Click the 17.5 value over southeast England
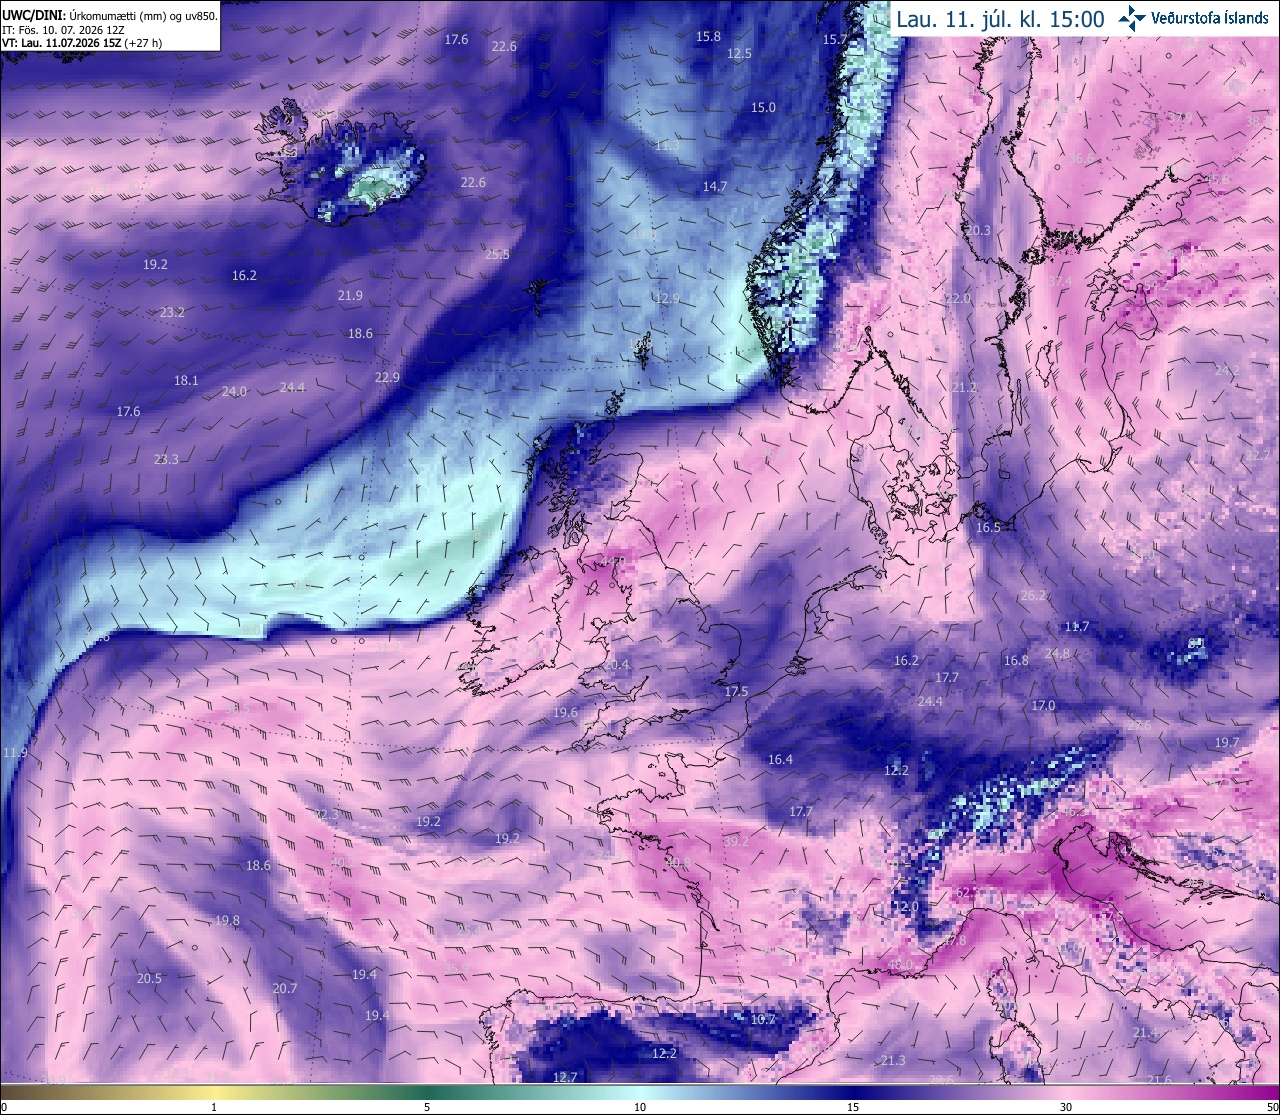1280x1115 pixels. coord(736,691)
